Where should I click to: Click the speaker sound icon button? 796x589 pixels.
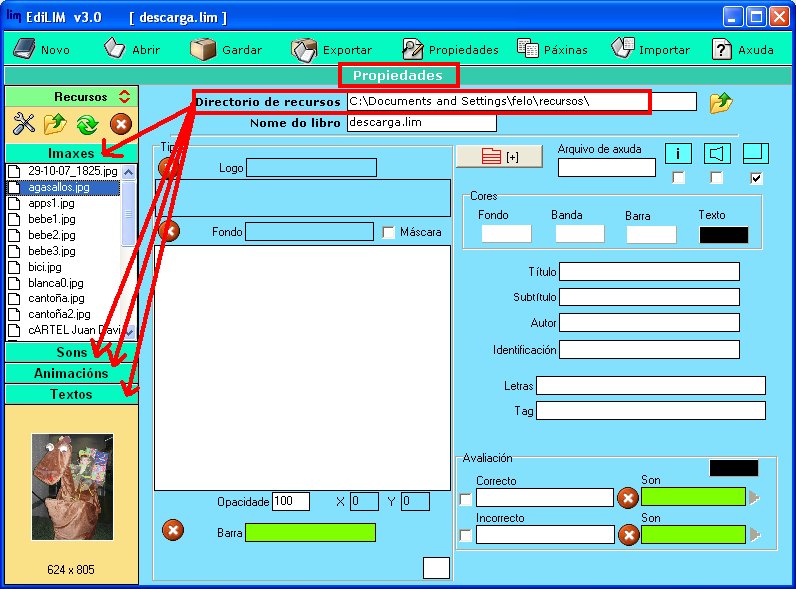click(718, 153)
